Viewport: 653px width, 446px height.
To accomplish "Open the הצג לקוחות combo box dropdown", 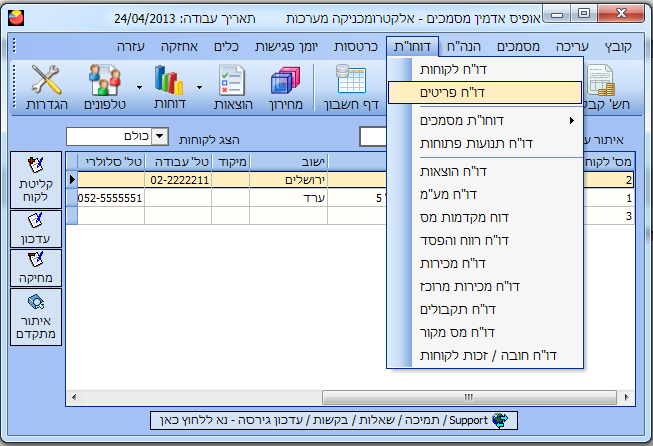I will pyautogui.click(x=160, y=136).
